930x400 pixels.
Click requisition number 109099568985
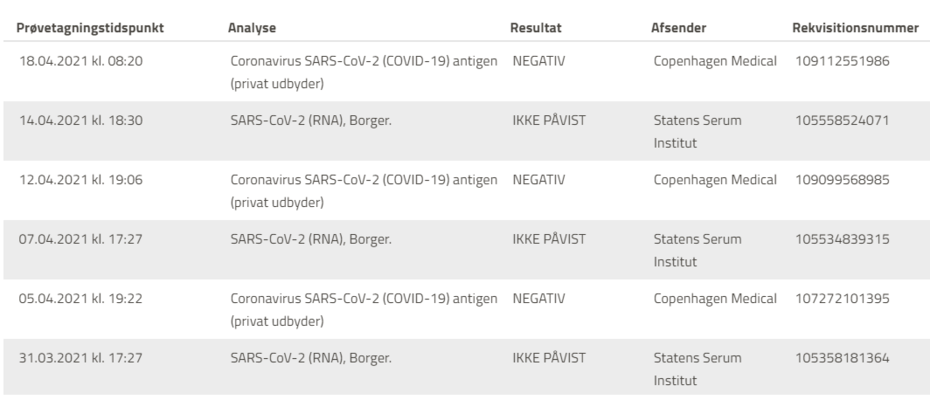842,181
